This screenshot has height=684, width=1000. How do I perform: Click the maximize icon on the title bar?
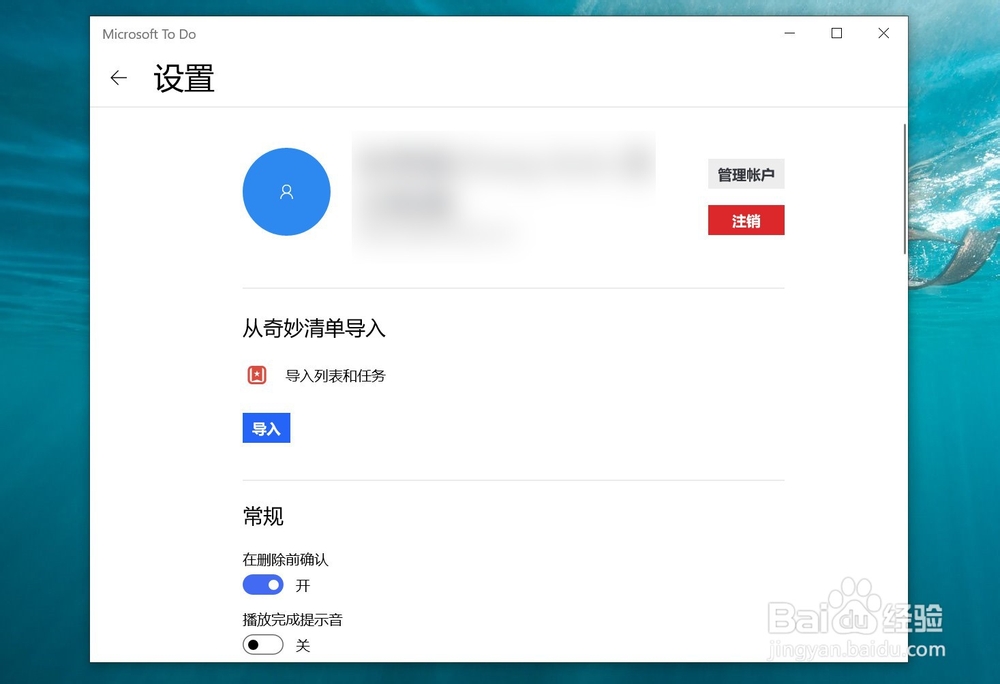point(836,33)
